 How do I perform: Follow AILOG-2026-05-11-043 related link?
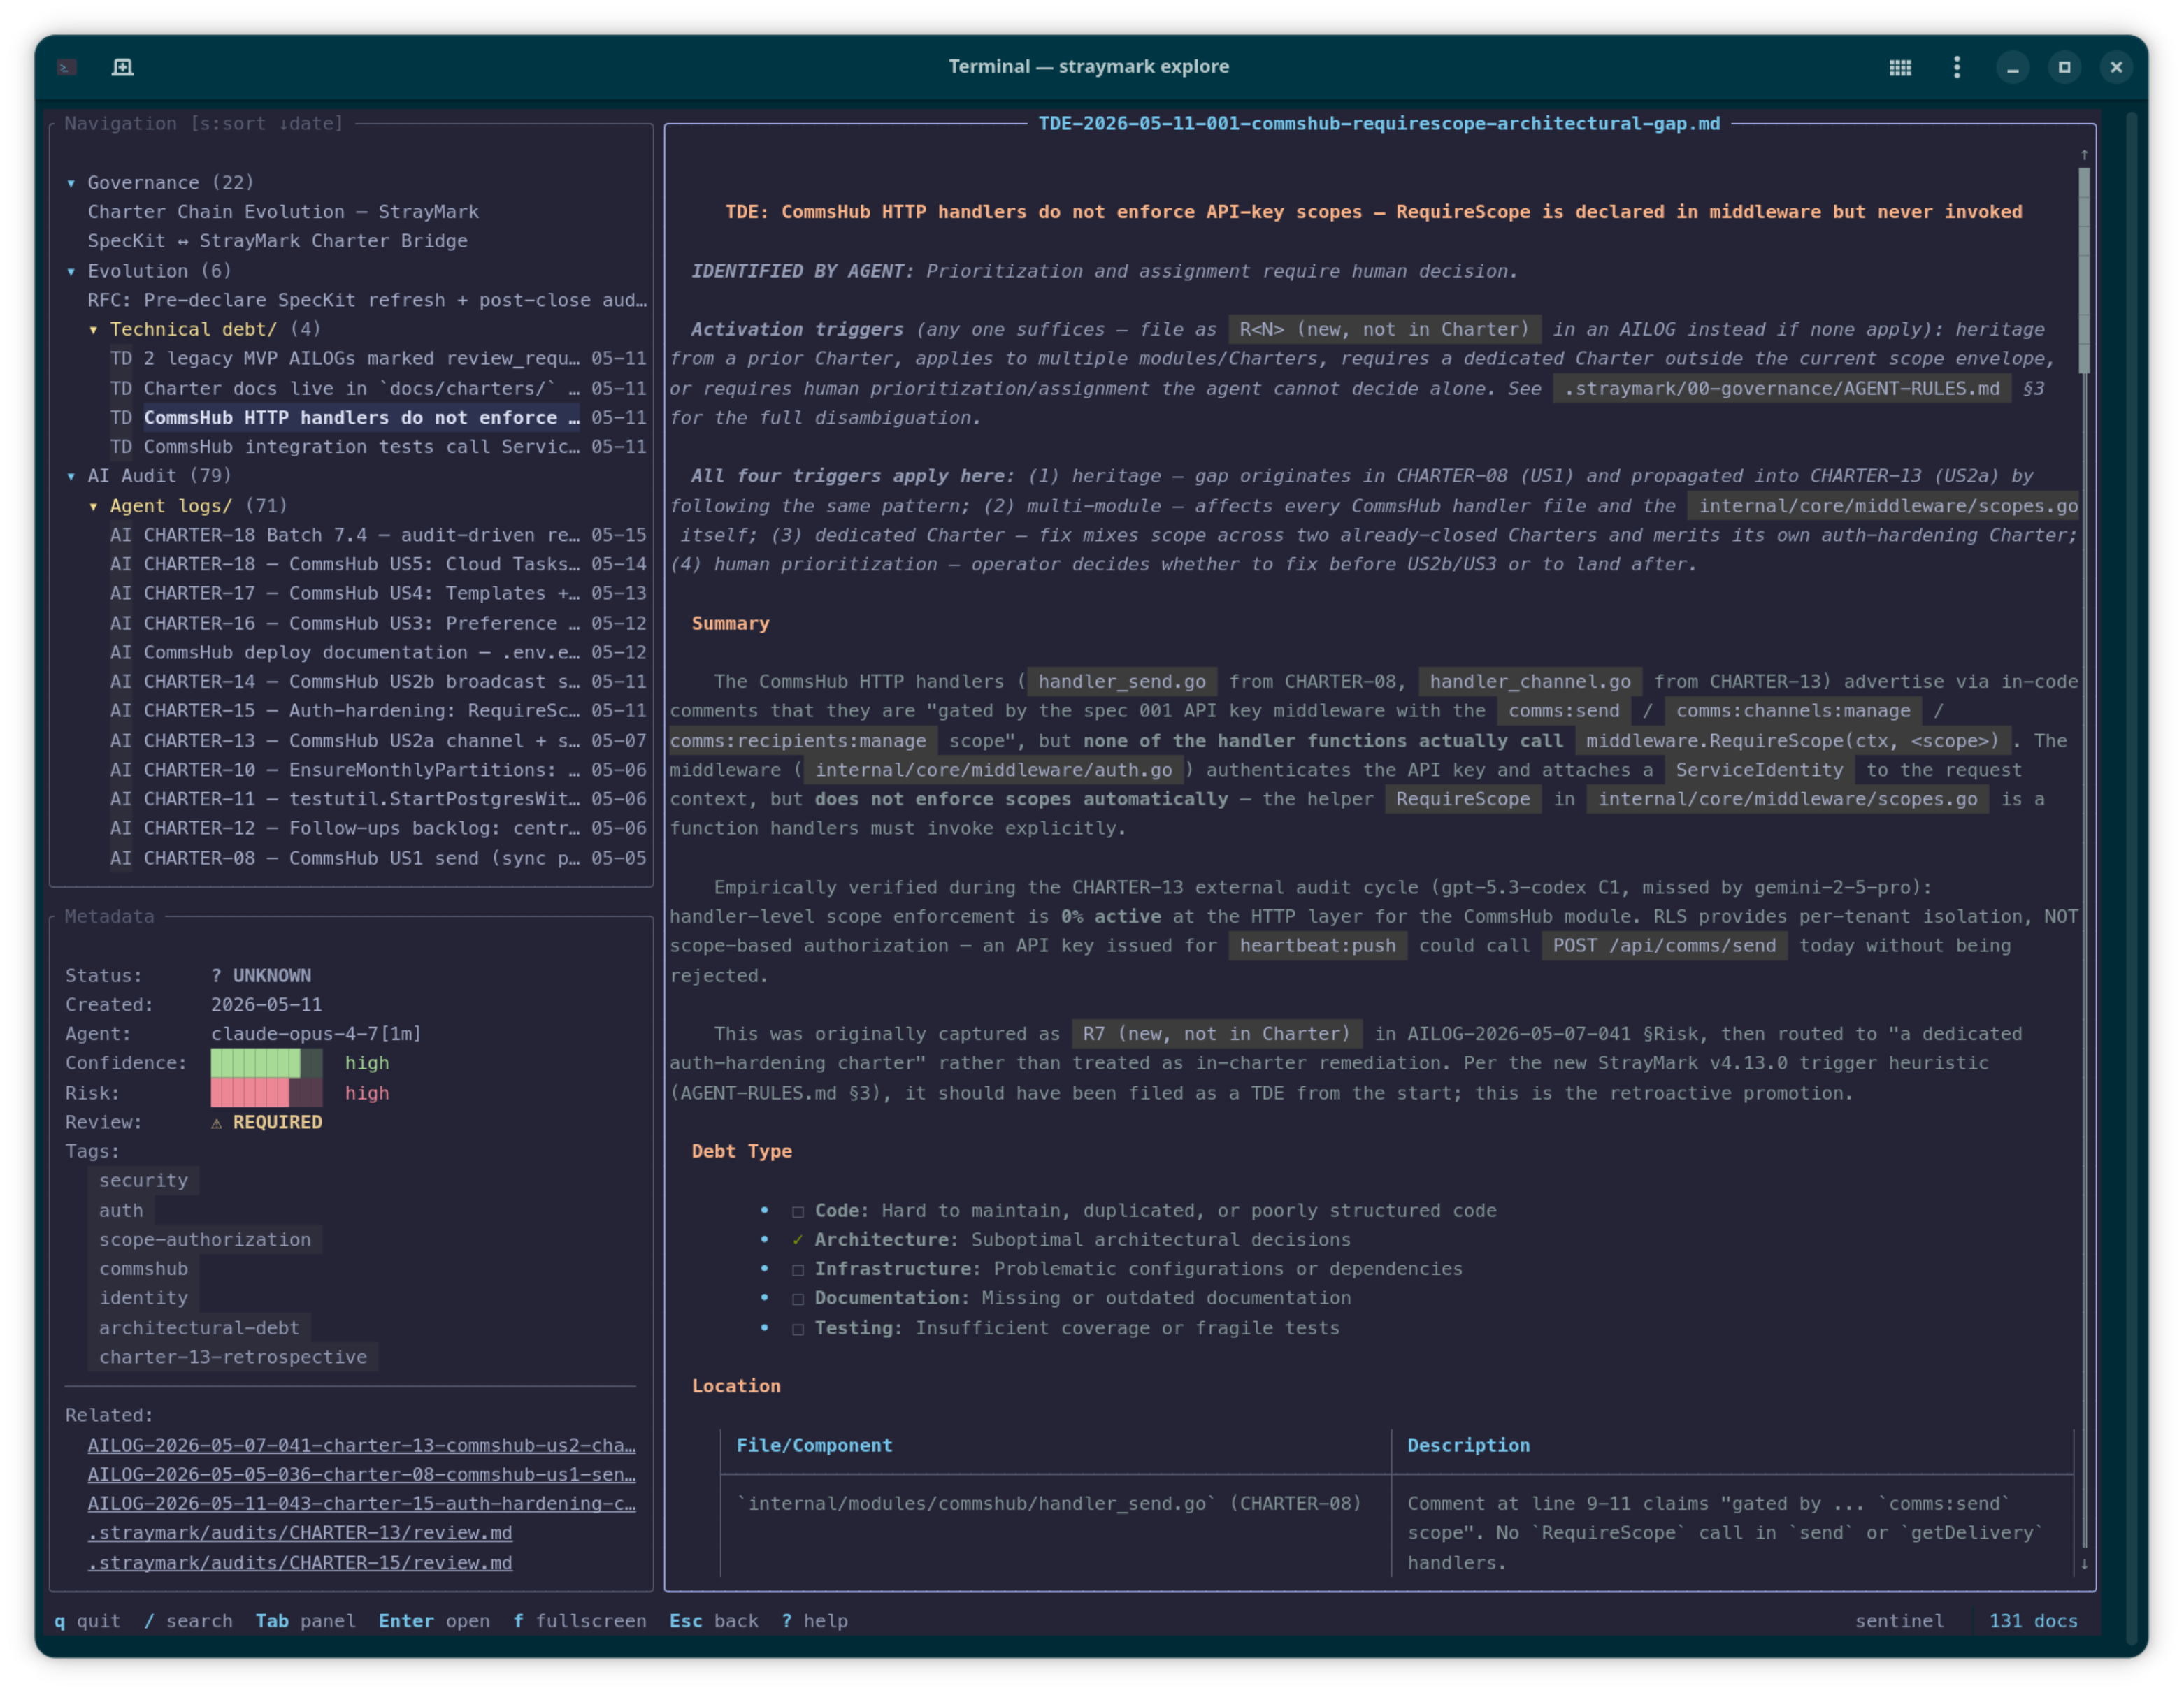[361, 1504]
